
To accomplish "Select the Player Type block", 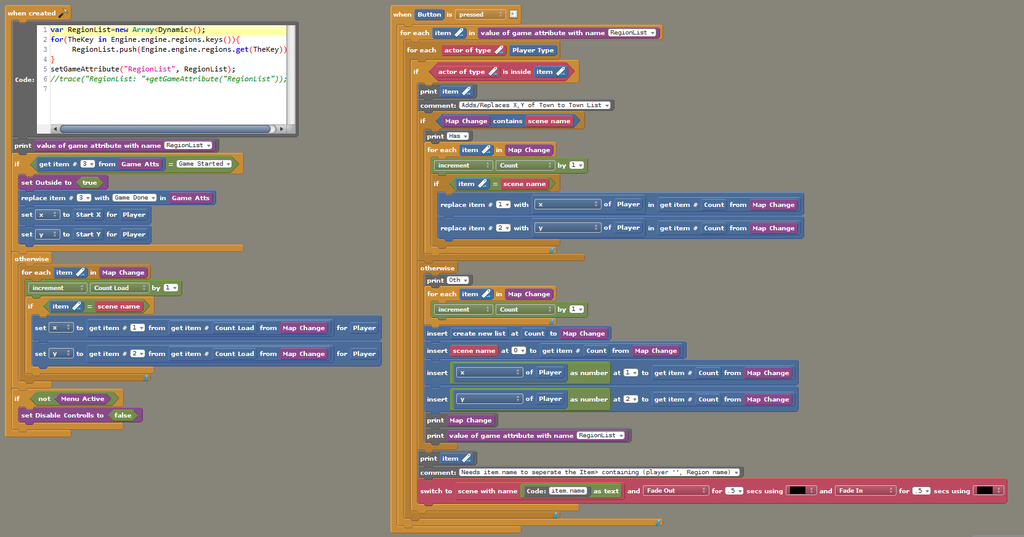I will [x=533, y=50].
